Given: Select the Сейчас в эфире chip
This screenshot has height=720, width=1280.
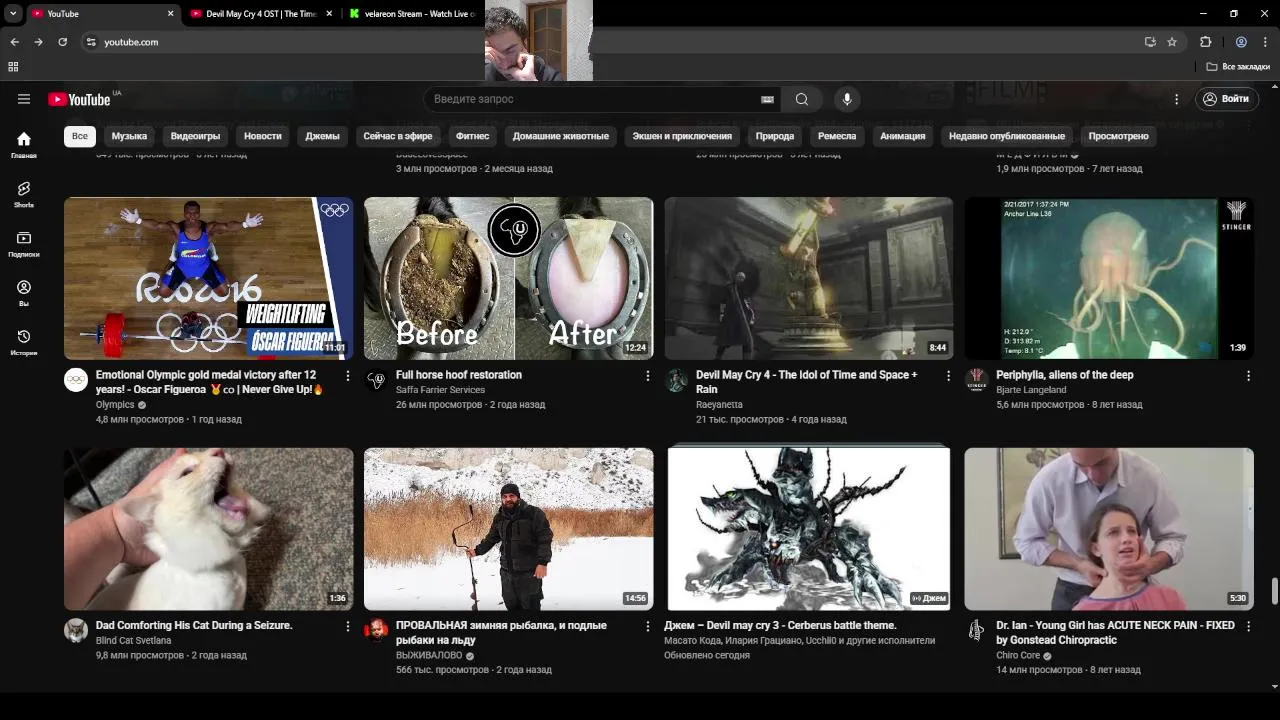Looking at the screenshot, I should point(398,136).
